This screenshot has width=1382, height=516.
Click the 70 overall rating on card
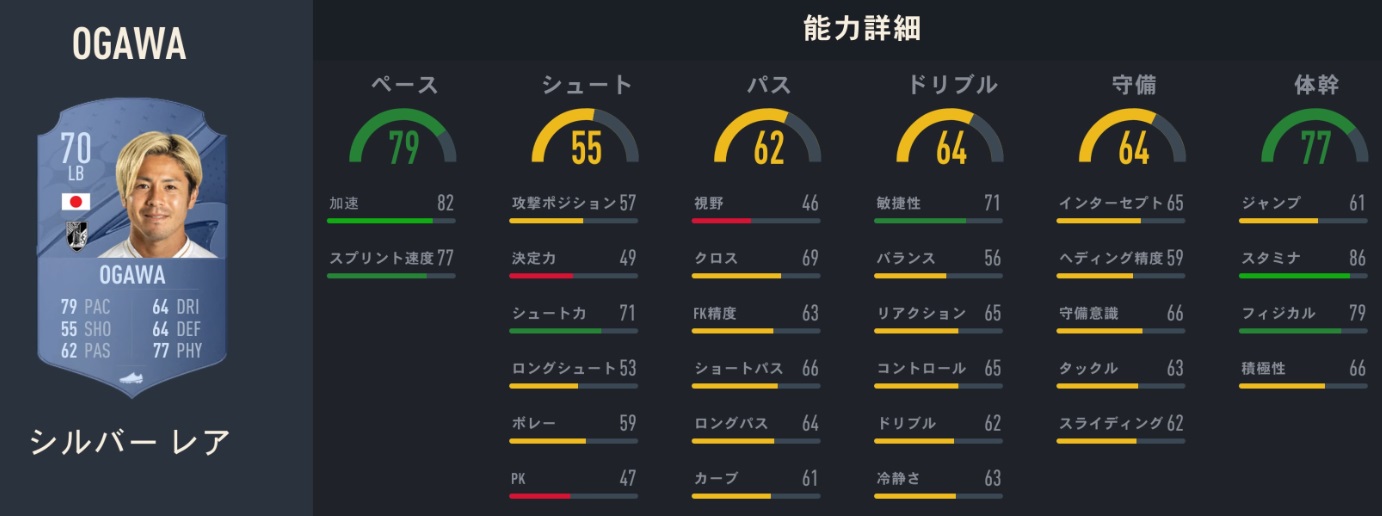point(76,150)
